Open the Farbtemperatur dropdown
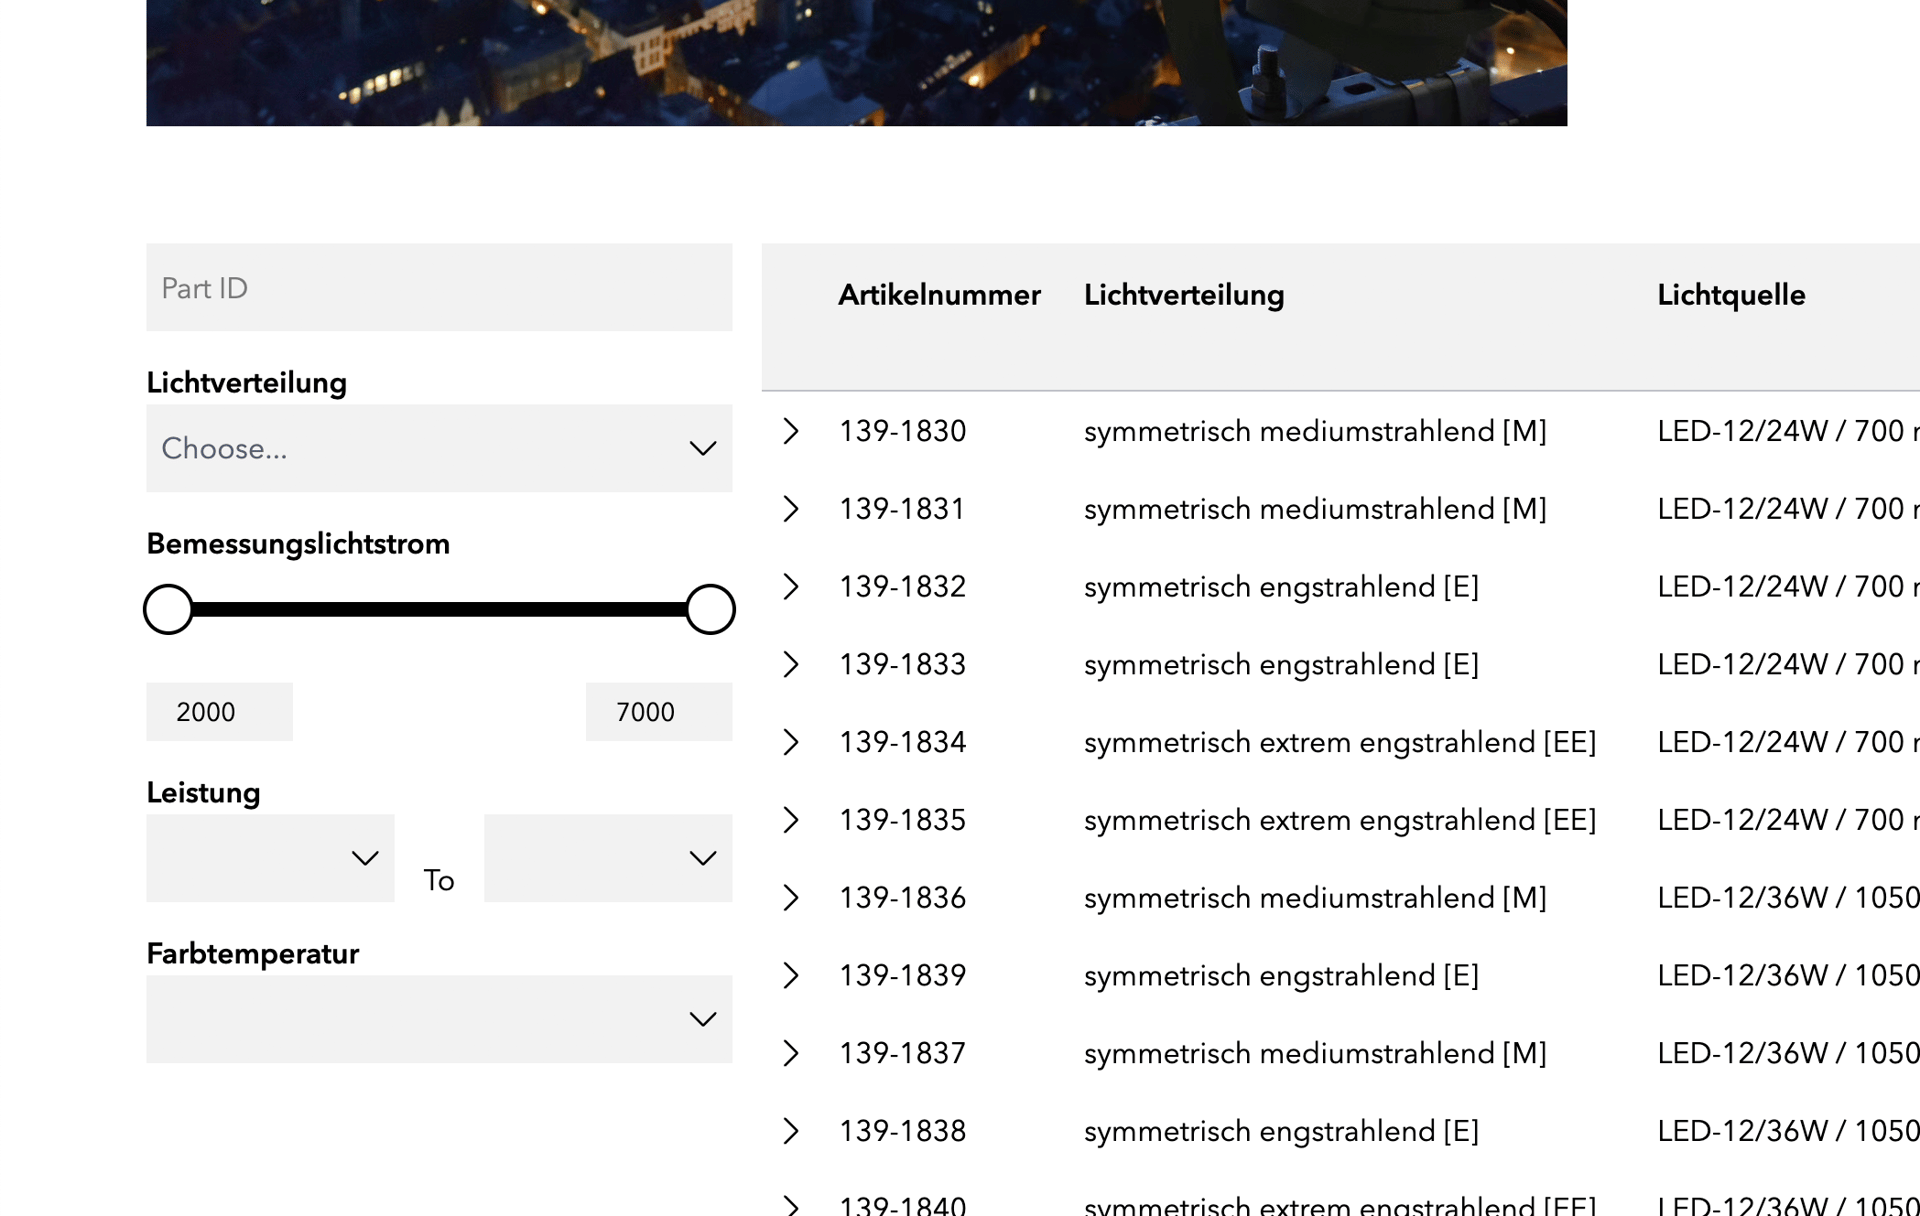Viewport: 1920px width, 1216px height. click(439, 1019)
